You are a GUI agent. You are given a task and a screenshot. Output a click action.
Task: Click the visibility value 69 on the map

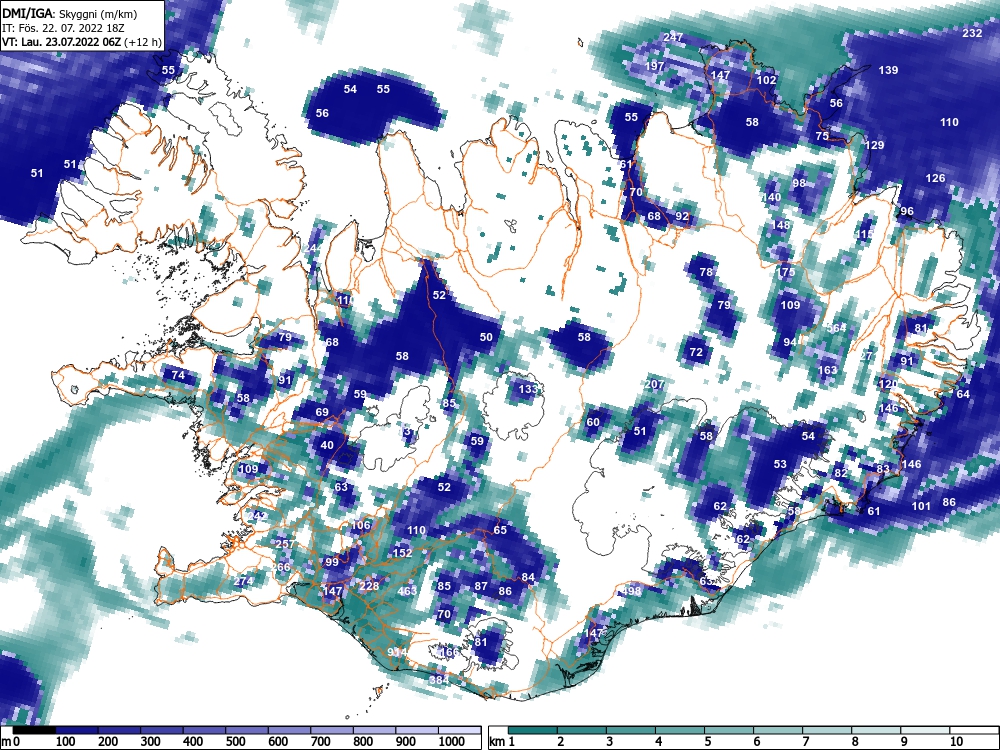(322, 412)
